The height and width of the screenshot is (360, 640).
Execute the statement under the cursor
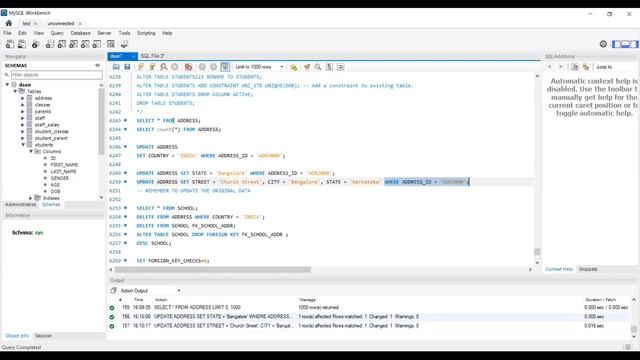click(152, 67)
